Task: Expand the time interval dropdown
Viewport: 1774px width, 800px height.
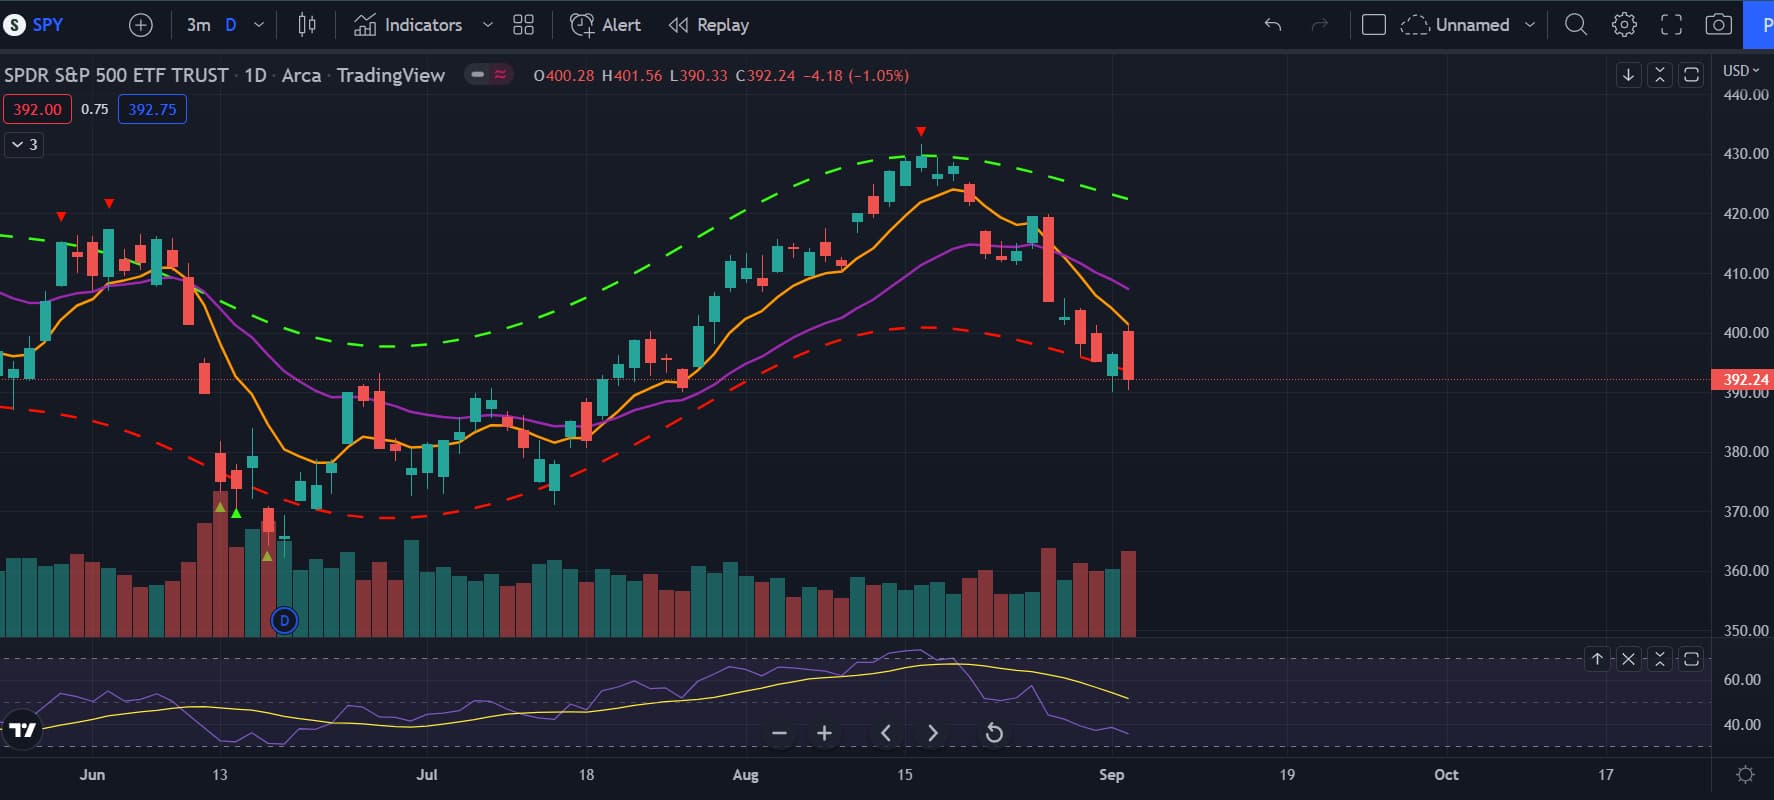Action: [259, 25]
